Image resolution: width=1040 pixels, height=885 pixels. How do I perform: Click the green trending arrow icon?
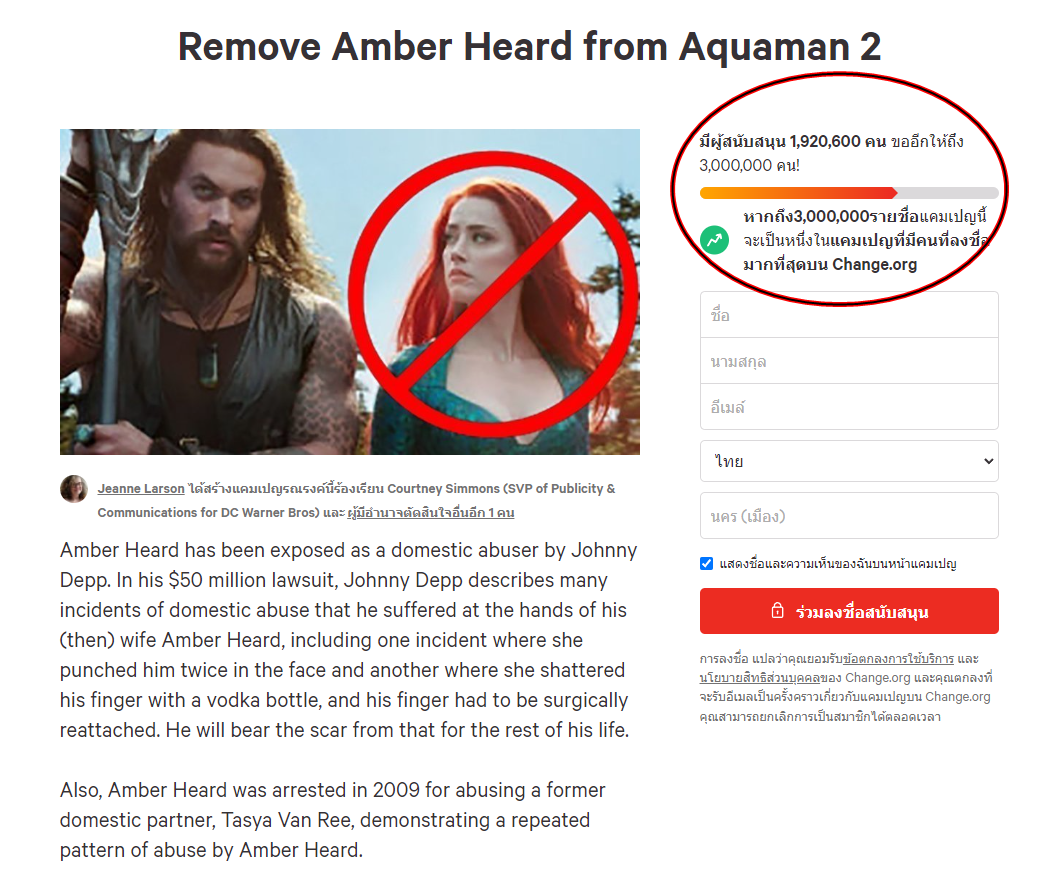click(x=714, y=239)
